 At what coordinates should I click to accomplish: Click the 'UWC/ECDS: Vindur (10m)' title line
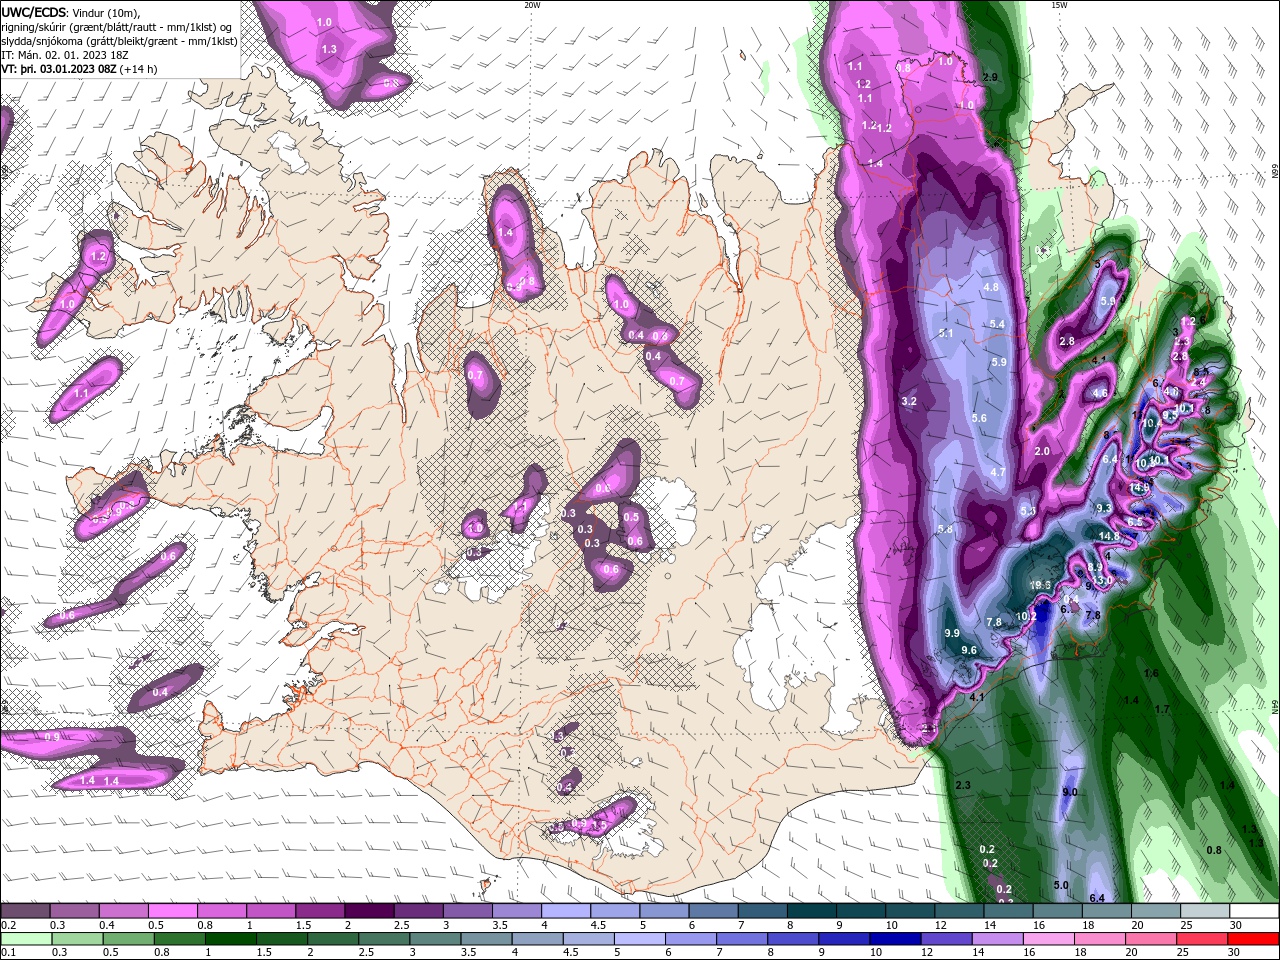click(71, 12)
